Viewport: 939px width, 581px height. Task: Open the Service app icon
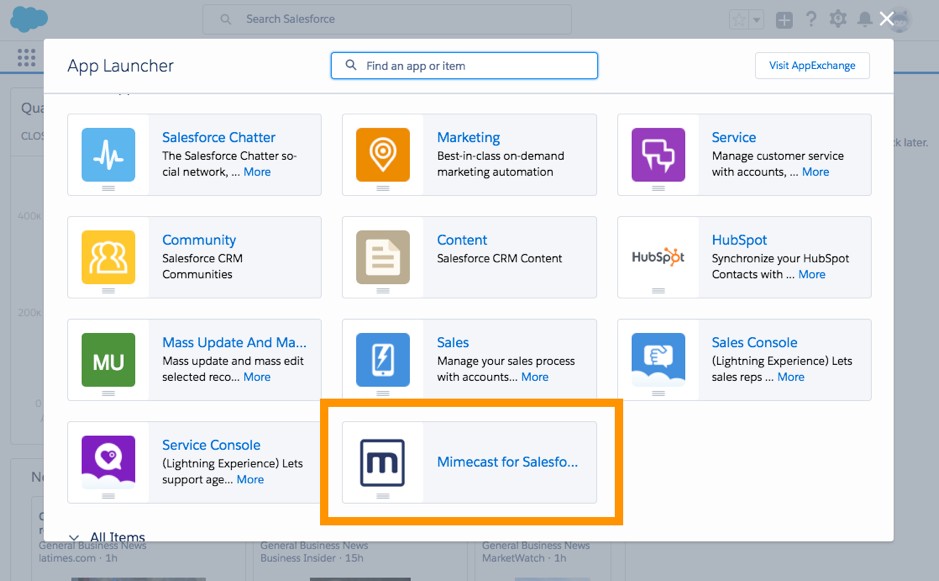(657, 155)
